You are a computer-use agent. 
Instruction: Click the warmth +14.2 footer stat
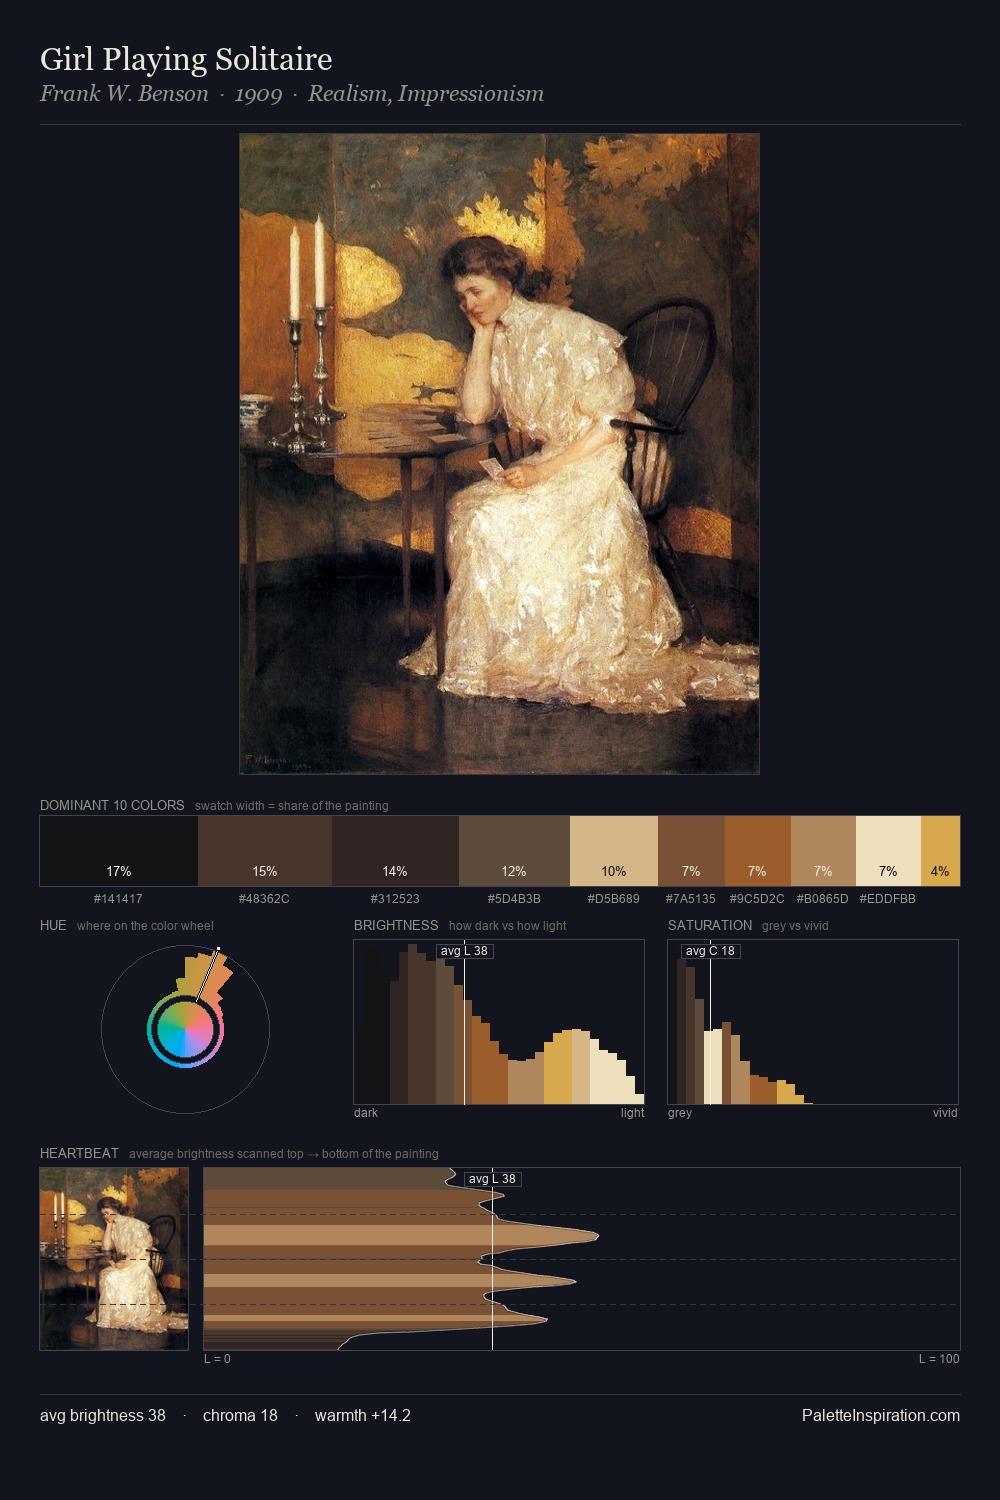coord(363,1415)
